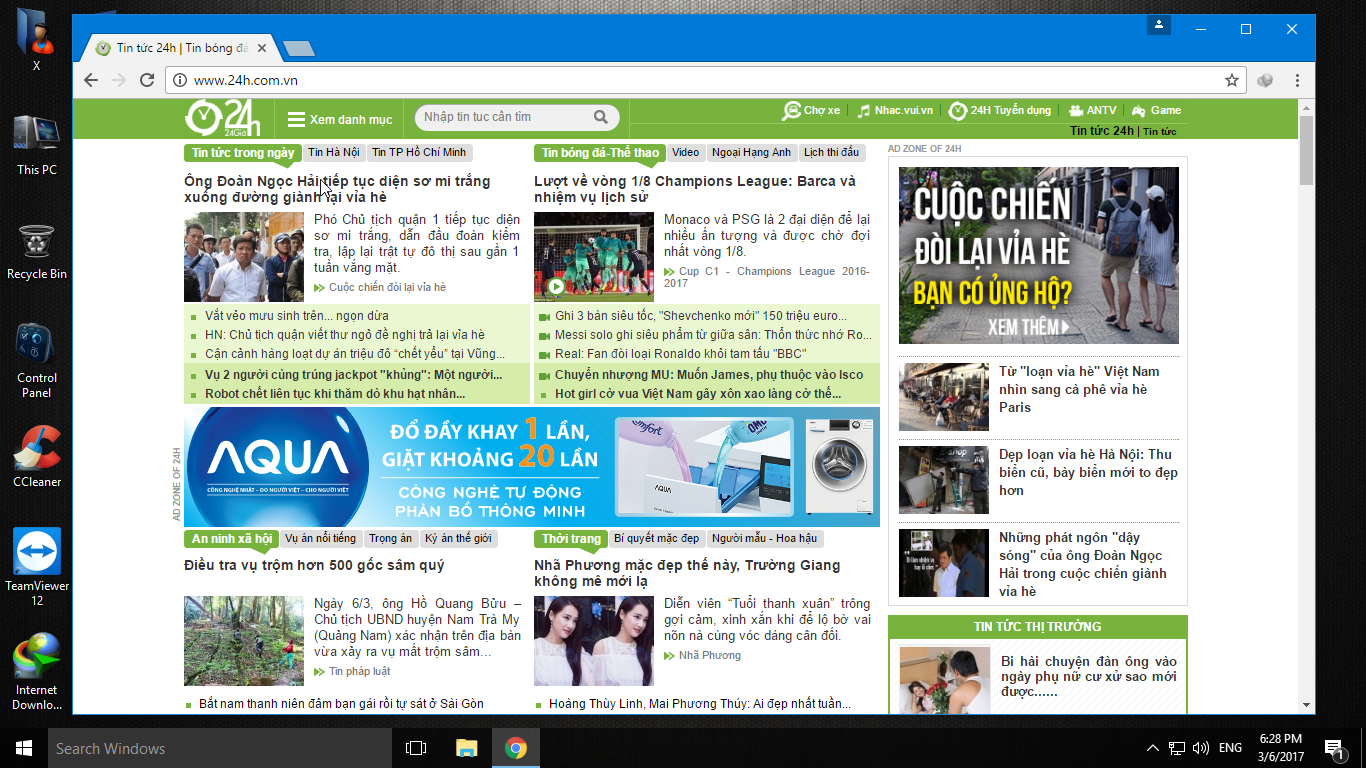Switch to the Tin Hà Nội tab
This screenshot has width=1366, height=768.
tap(334, 153)
